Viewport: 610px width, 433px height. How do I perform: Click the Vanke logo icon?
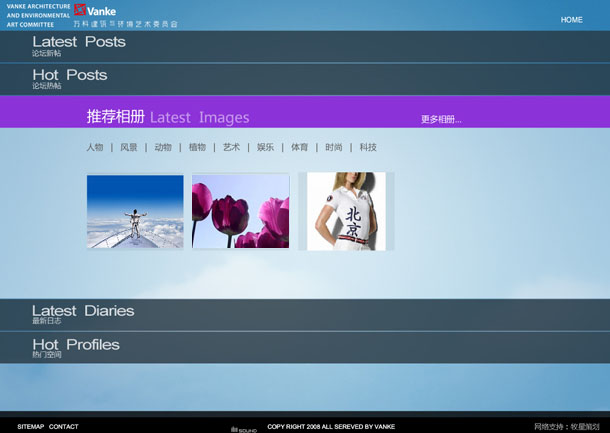[80, 10]
